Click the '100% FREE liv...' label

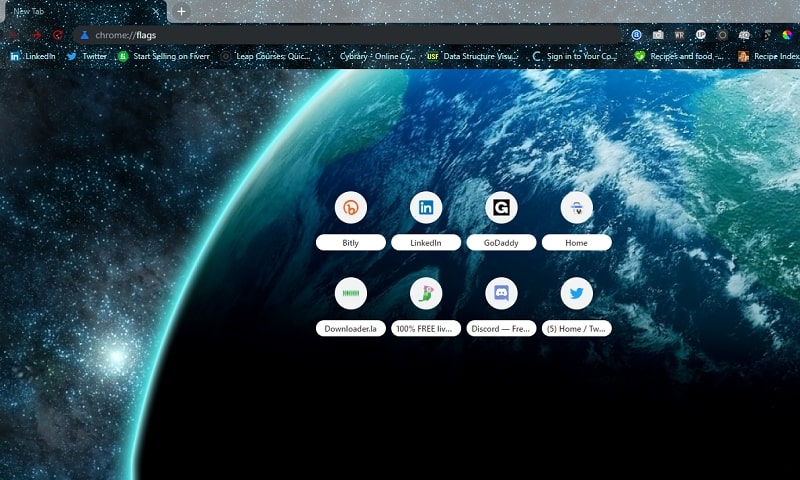pyautogui.click(x=426, y=329)
